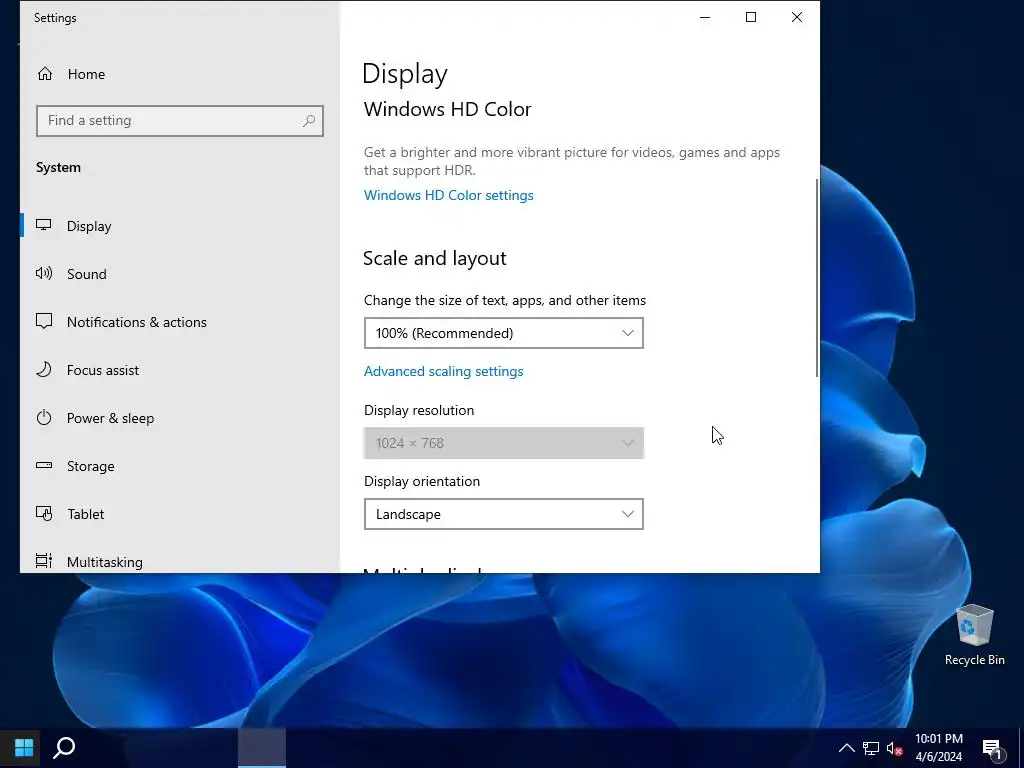
Task: Click the Storage drive icon
Action: click(x=44, y=466)
